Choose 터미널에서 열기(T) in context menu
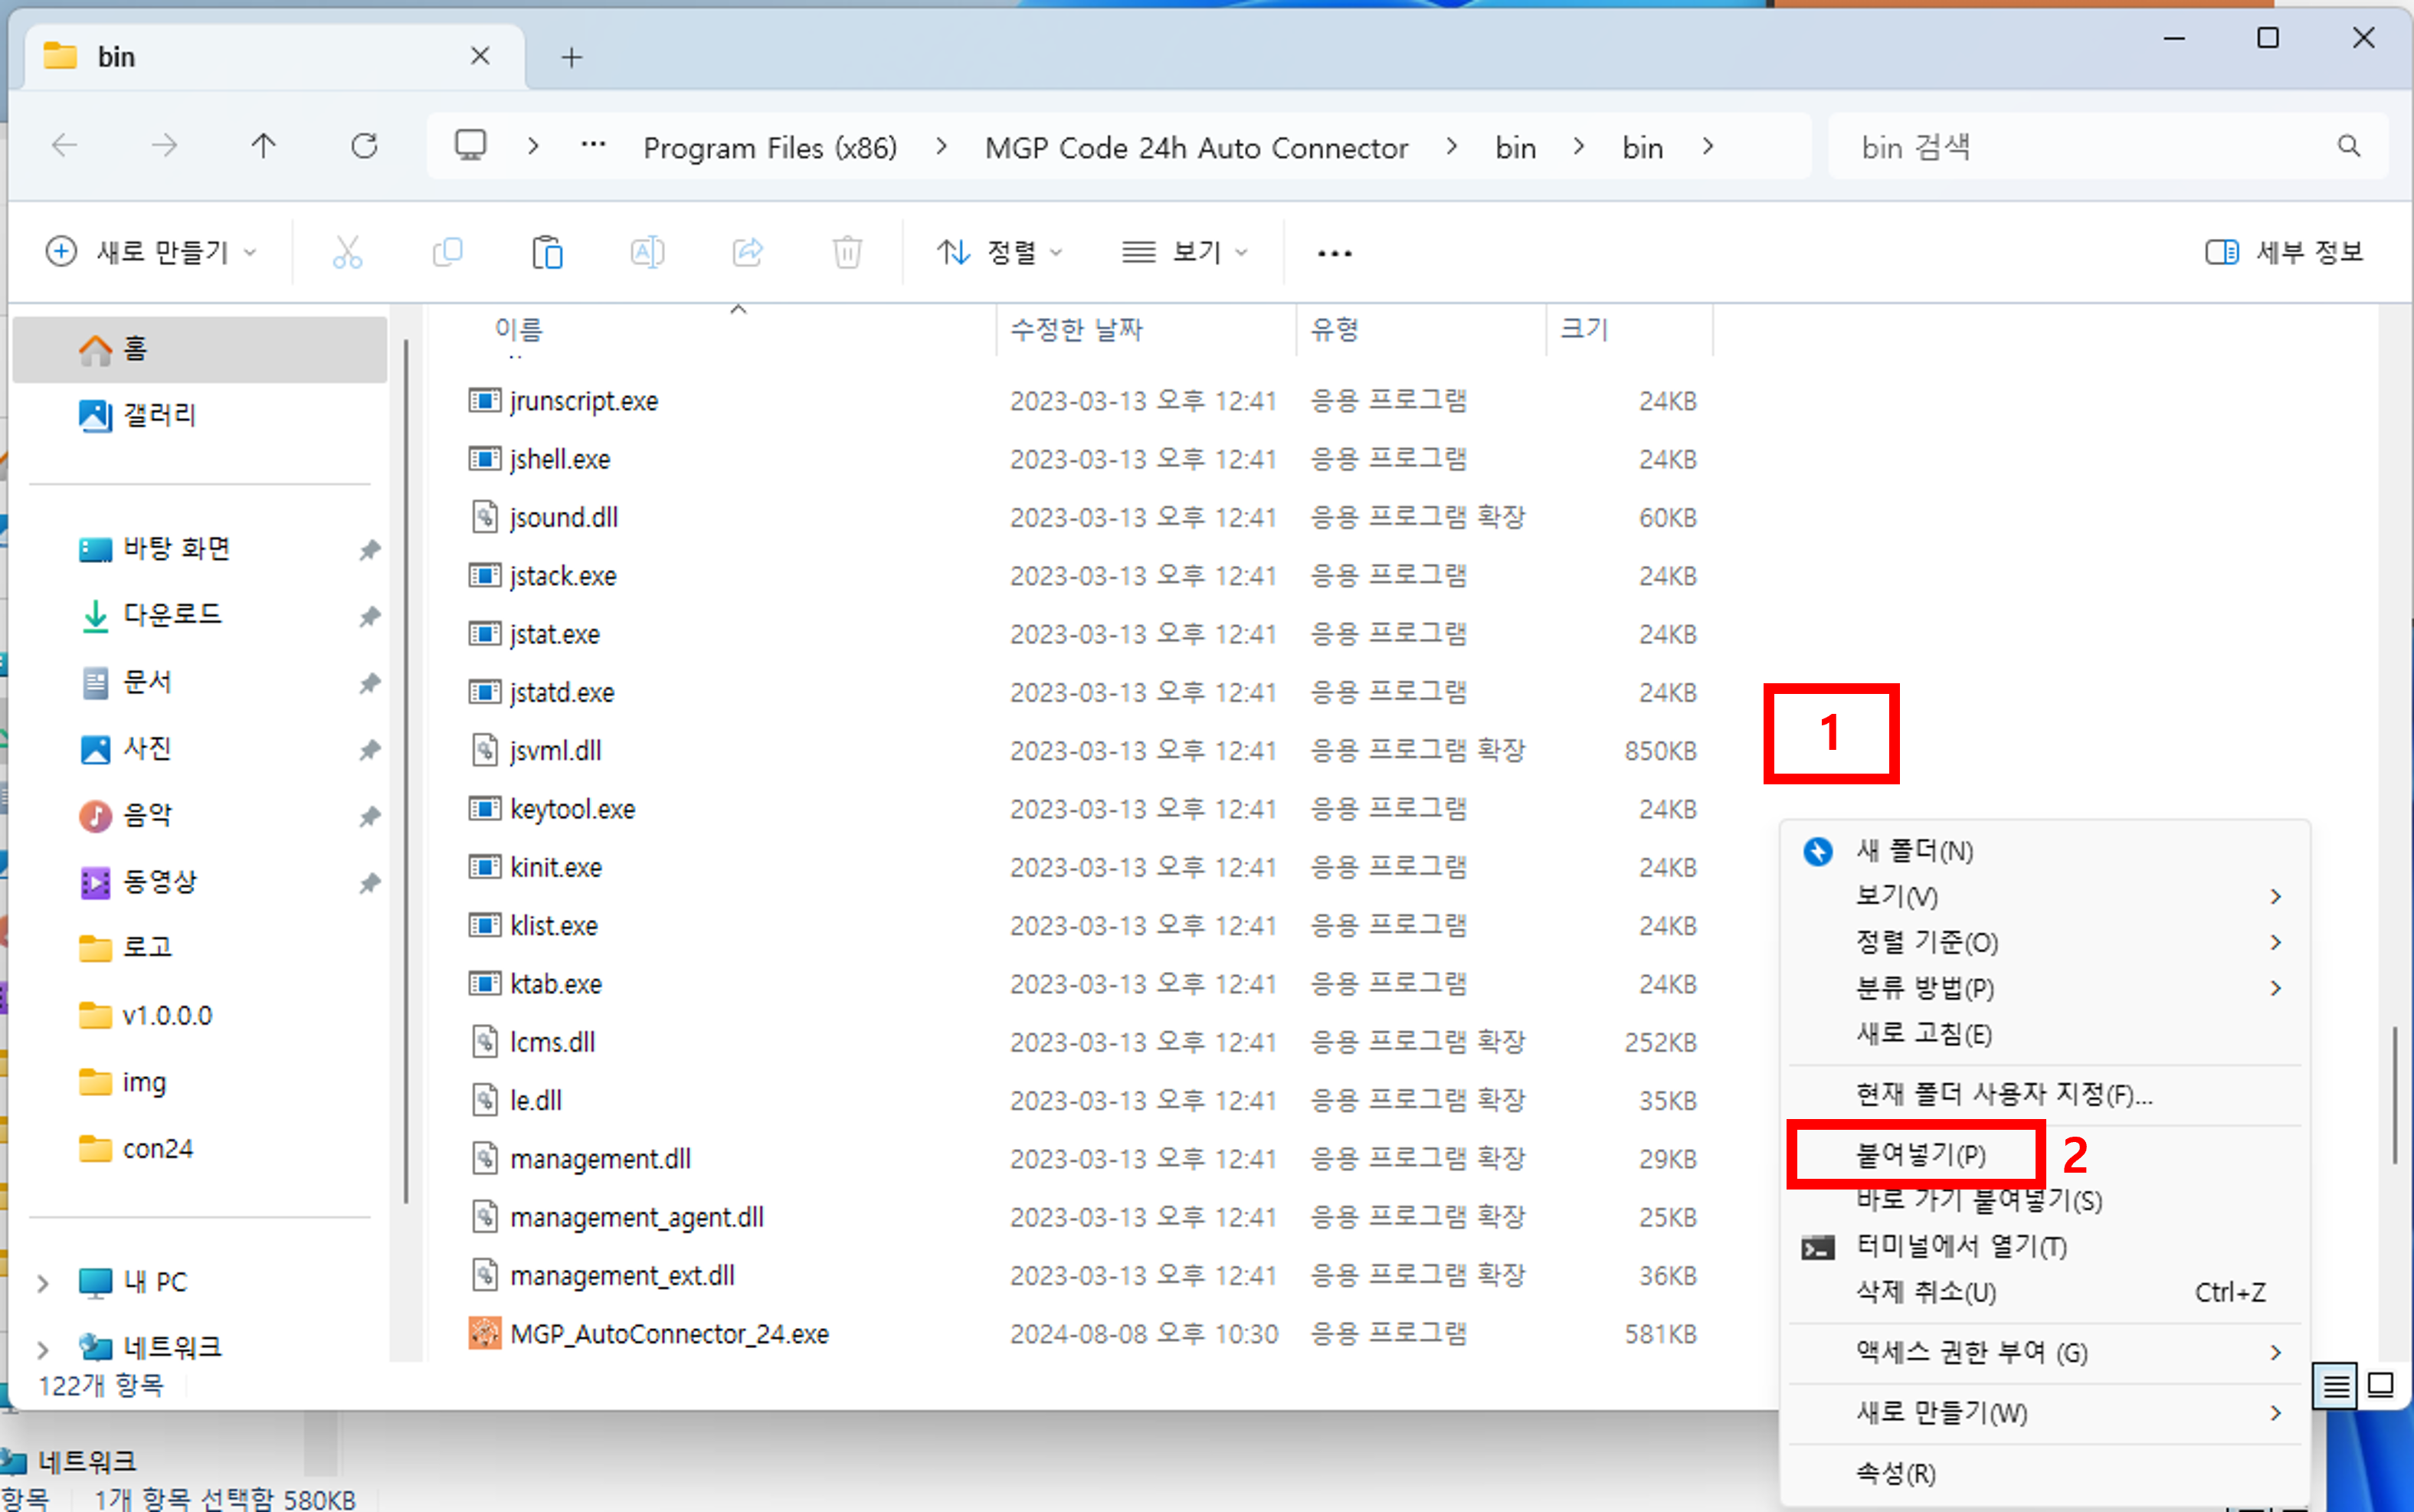2414x1512 pixels. (2046, 1247)
